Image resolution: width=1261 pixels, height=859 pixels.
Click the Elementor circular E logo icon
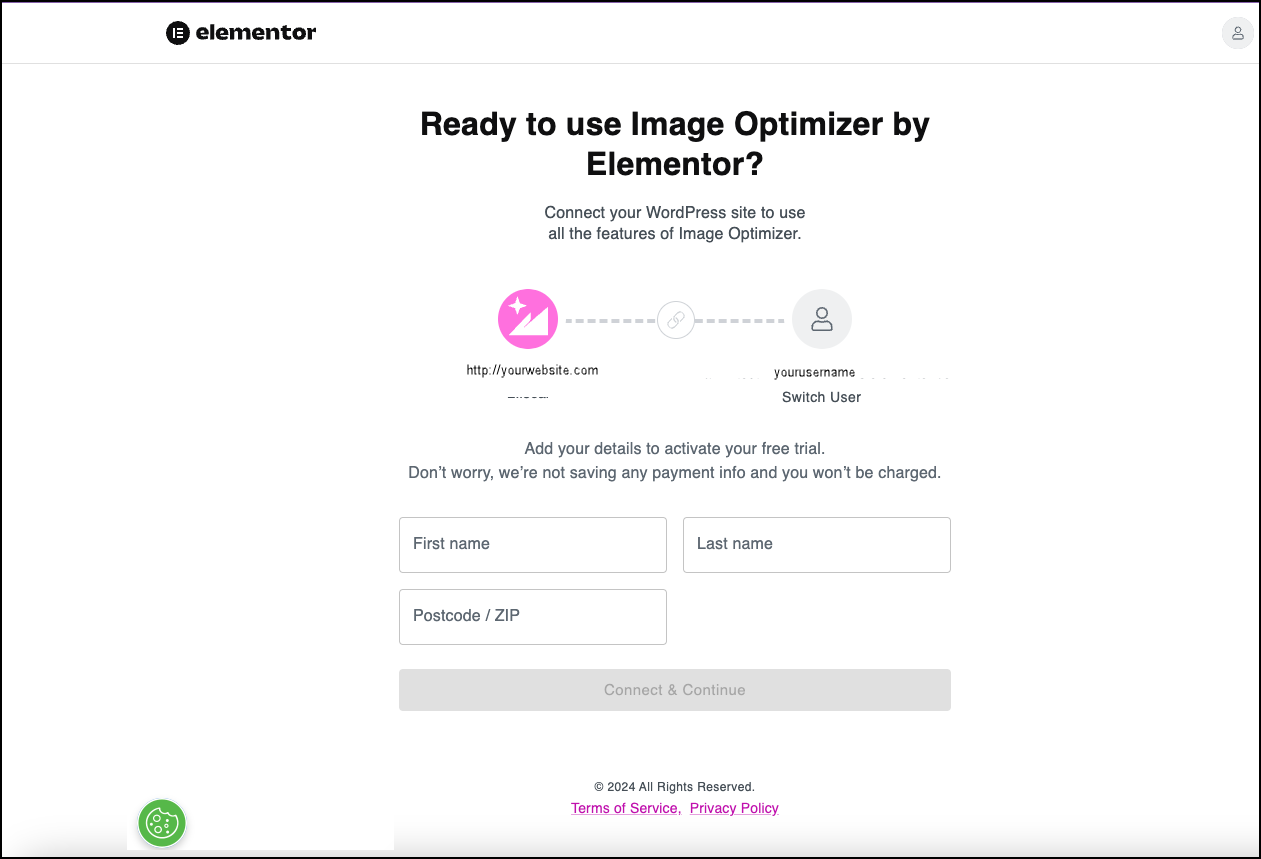[x=178, y=33]
